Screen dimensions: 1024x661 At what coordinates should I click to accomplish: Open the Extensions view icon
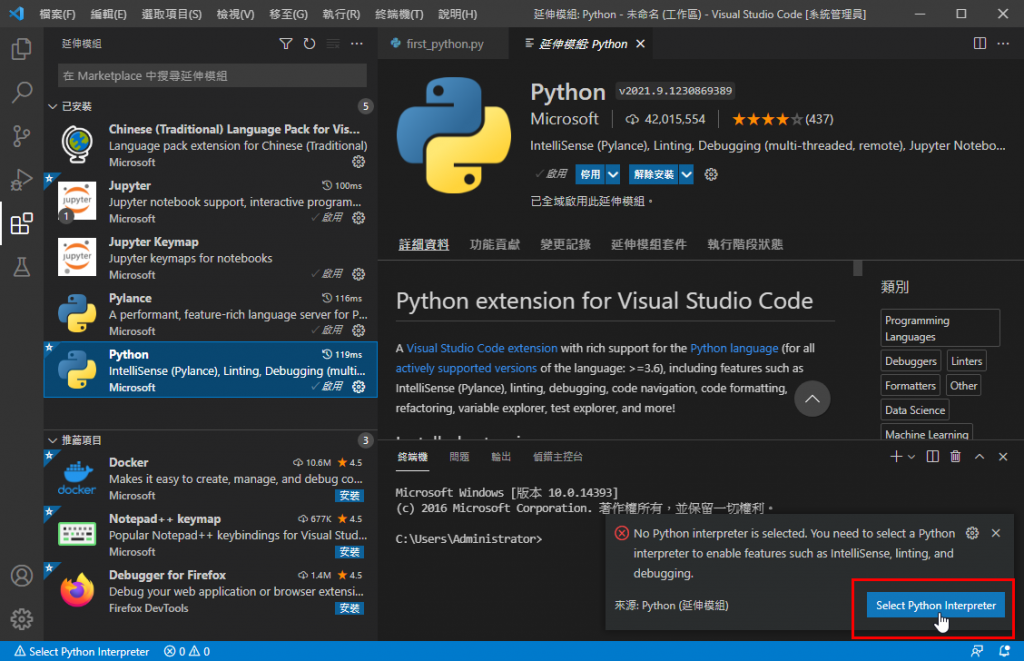click(x=22, y=223)
